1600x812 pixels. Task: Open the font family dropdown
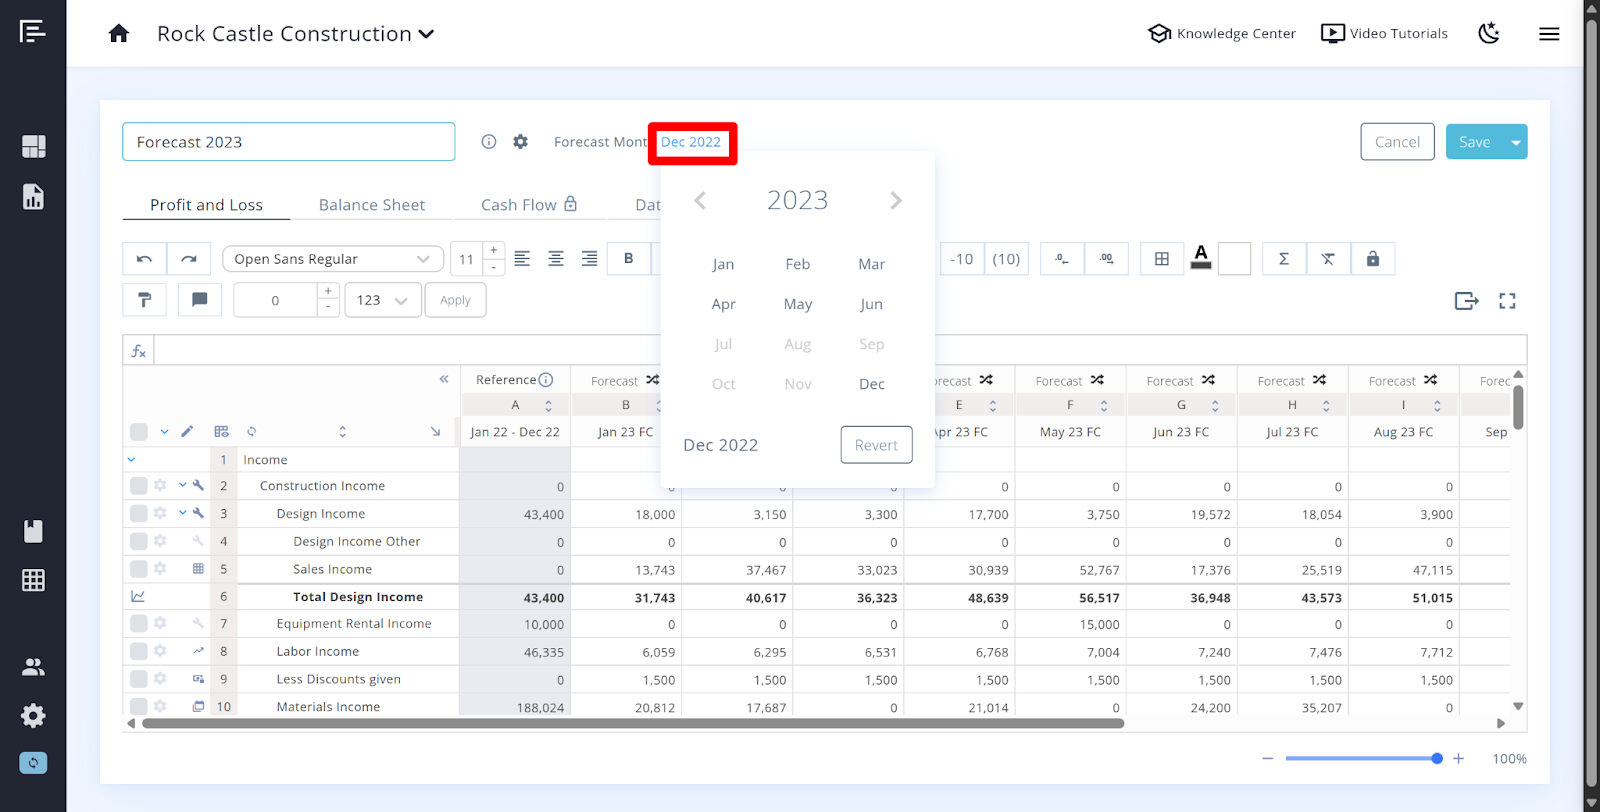coord(333,259)
